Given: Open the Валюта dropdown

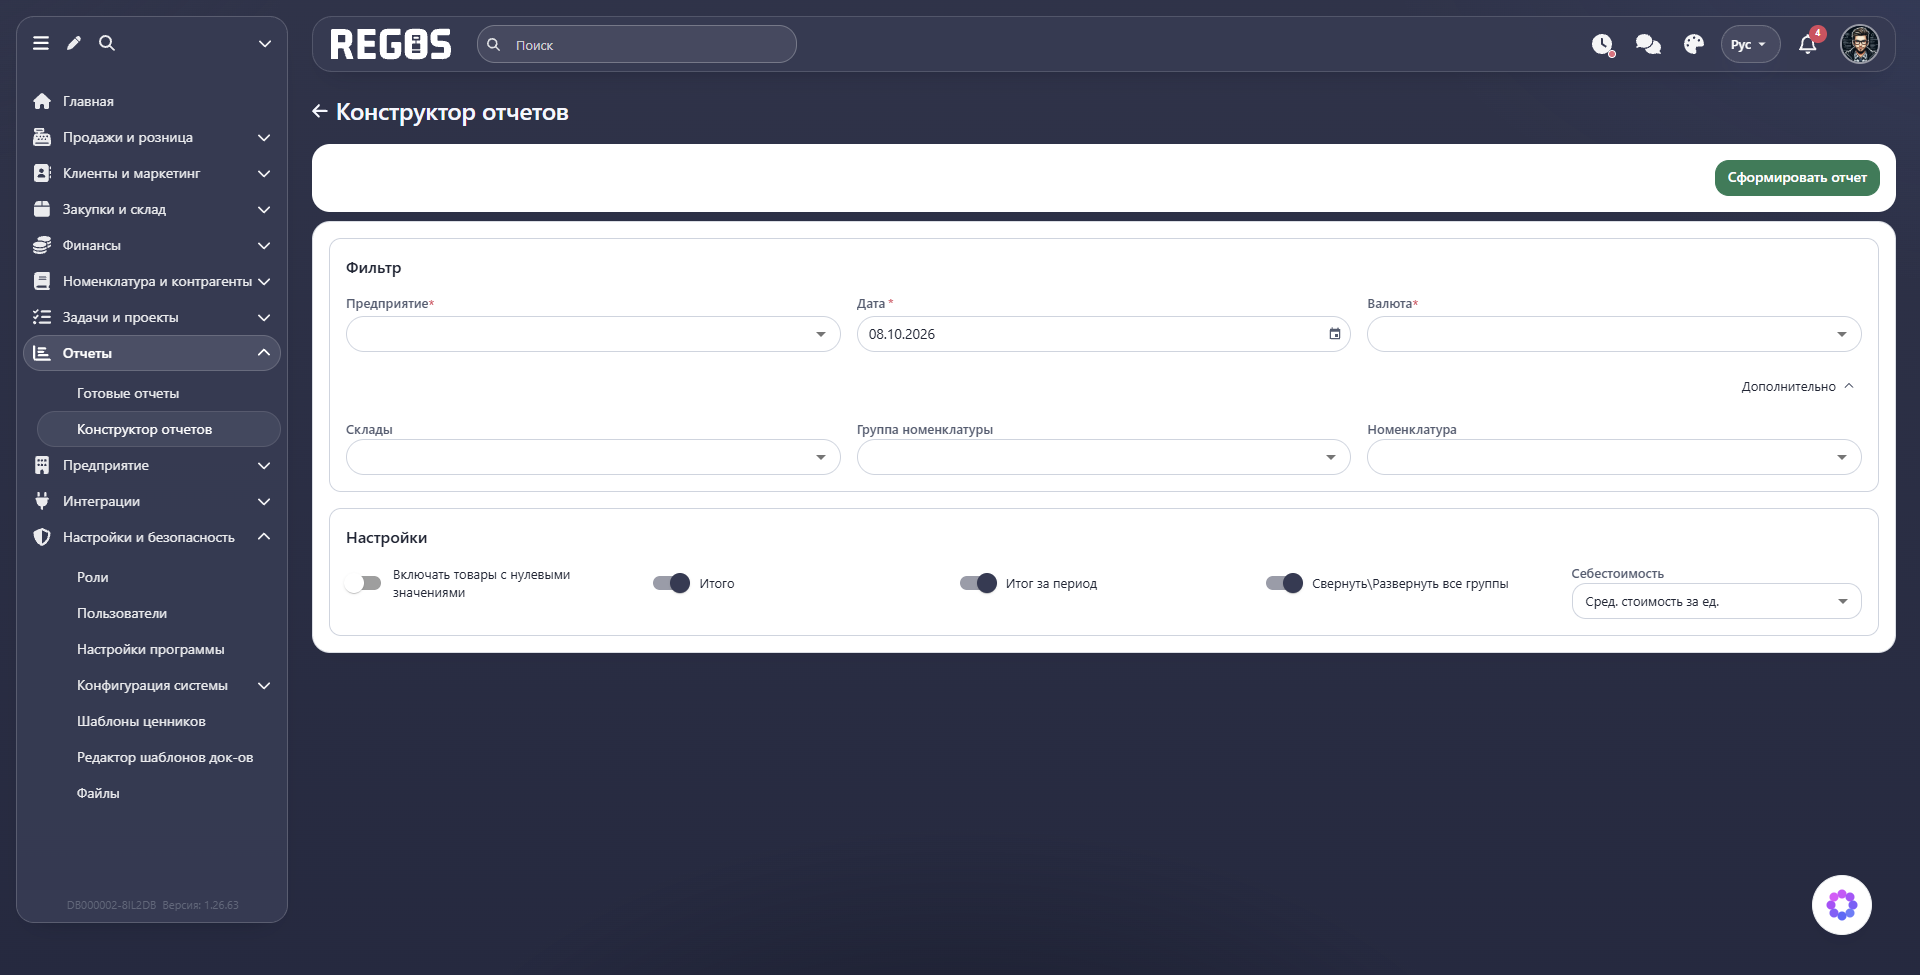Looking at the screenshot, I should (x=1614, y=334).
